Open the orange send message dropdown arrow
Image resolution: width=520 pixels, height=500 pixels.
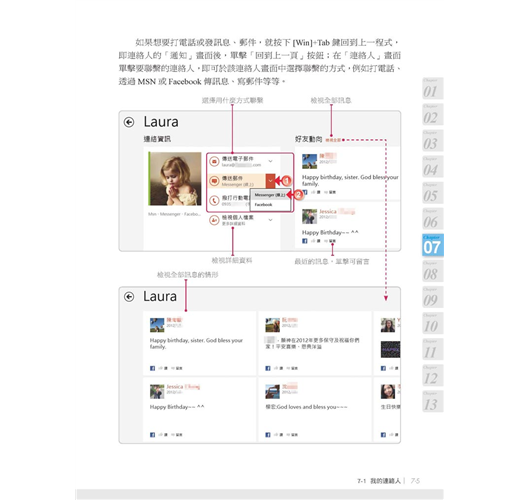[x=270, y=181]
